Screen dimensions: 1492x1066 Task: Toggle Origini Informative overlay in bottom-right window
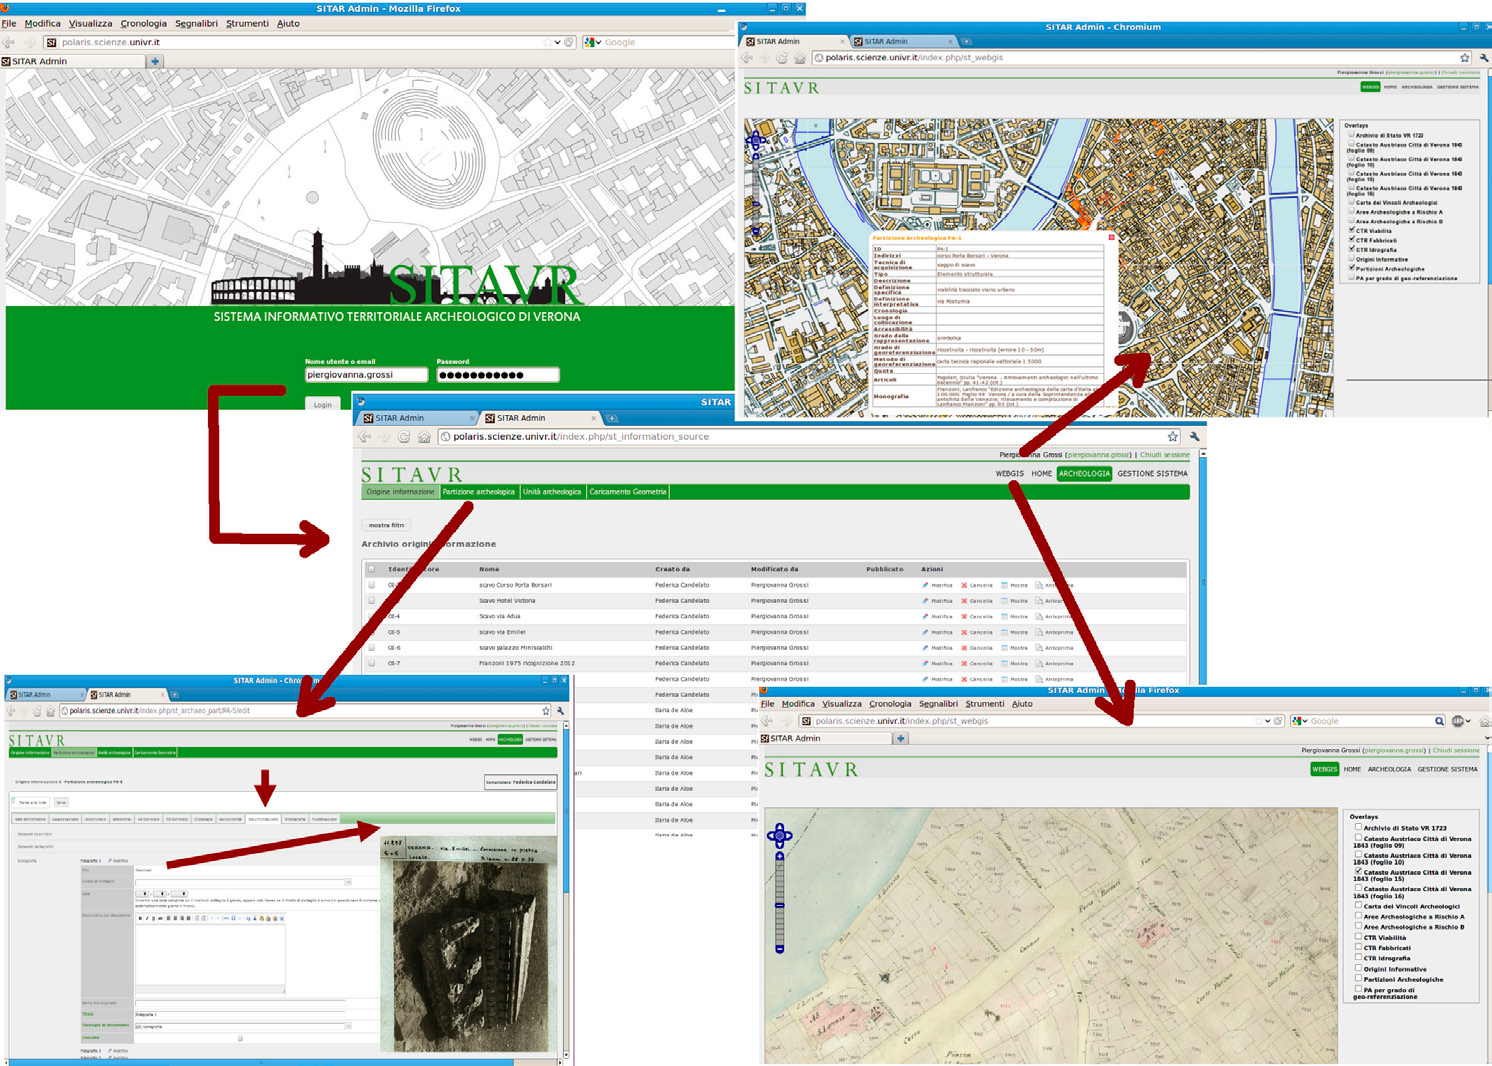[x=1358, y=968]
